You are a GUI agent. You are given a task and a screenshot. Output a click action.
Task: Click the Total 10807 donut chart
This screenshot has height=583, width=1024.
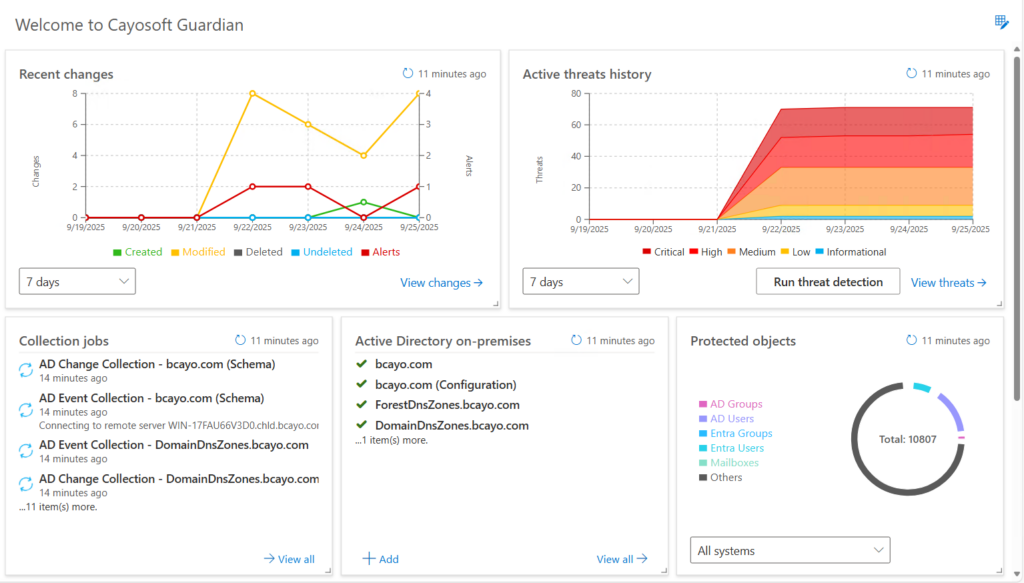click(907, 438)
